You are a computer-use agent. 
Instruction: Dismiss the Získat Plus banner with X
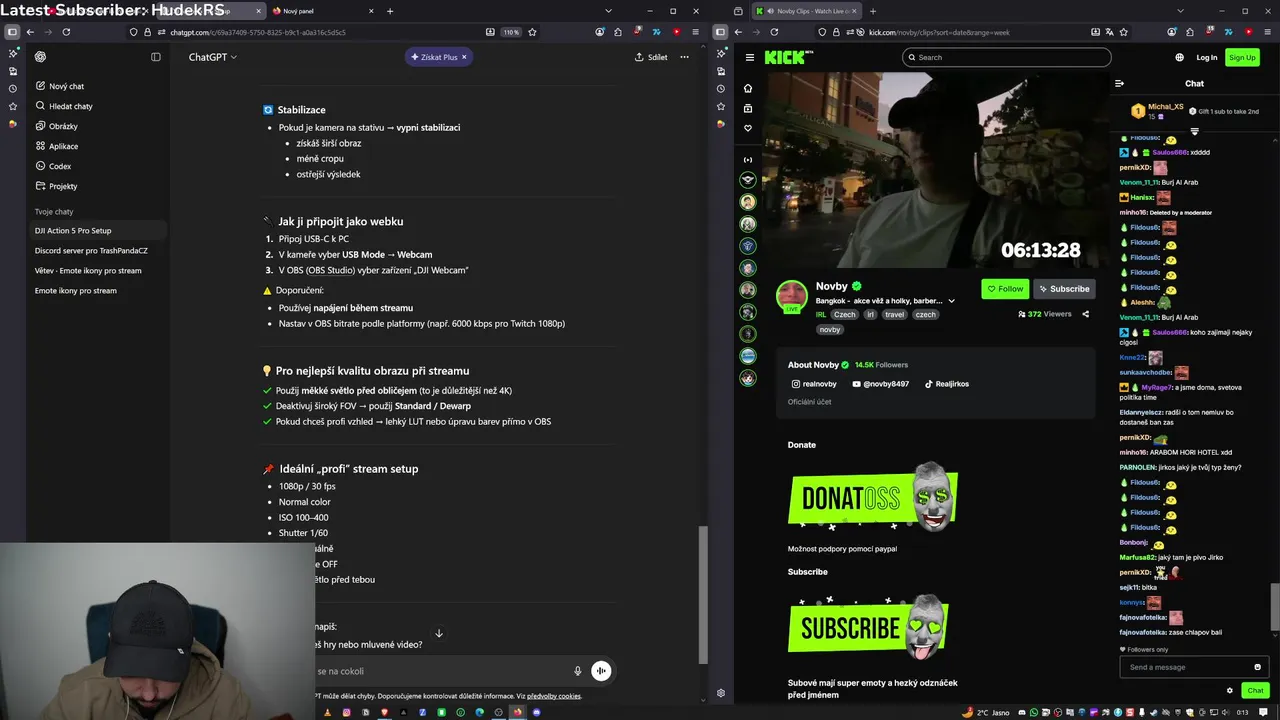tap(464, 57)
